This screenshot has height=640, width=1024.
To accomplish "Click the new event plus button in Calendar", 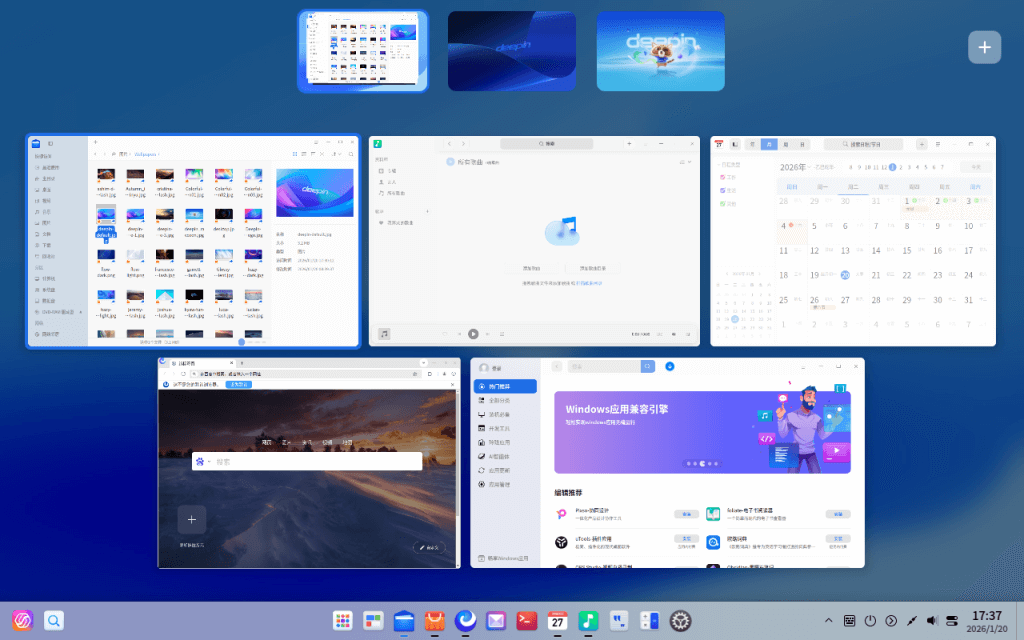I will [921, 144].
